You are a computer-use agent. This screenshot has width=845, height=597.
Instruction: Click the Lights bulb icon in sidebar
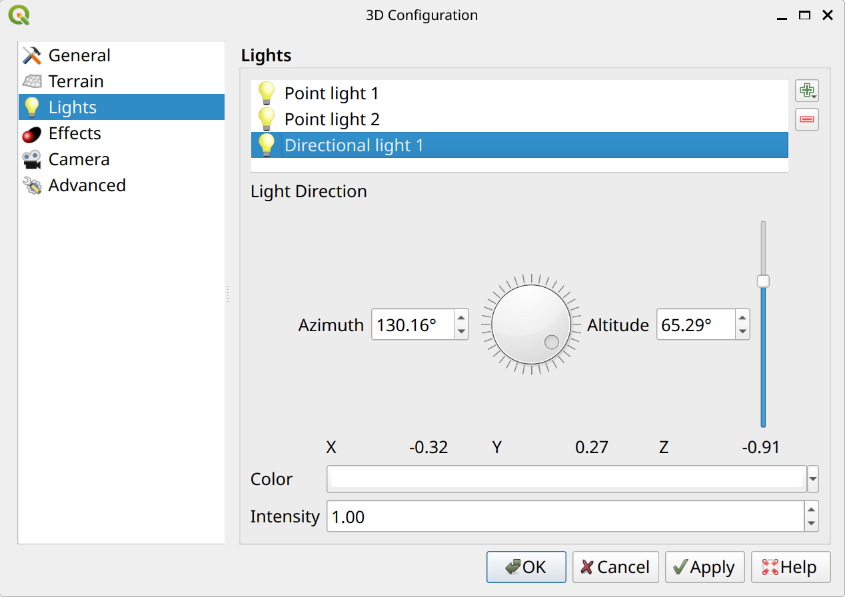point(32,107)
